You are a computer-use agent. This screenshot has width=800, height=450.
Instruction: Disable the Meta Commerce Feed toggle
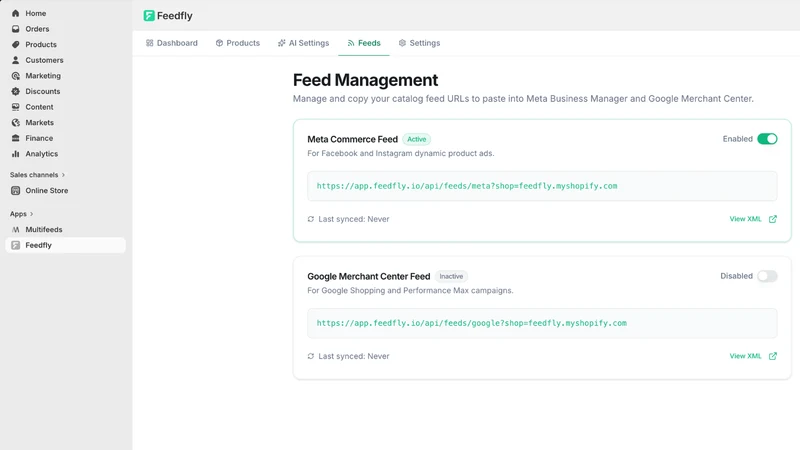click(x=767, y=139)
